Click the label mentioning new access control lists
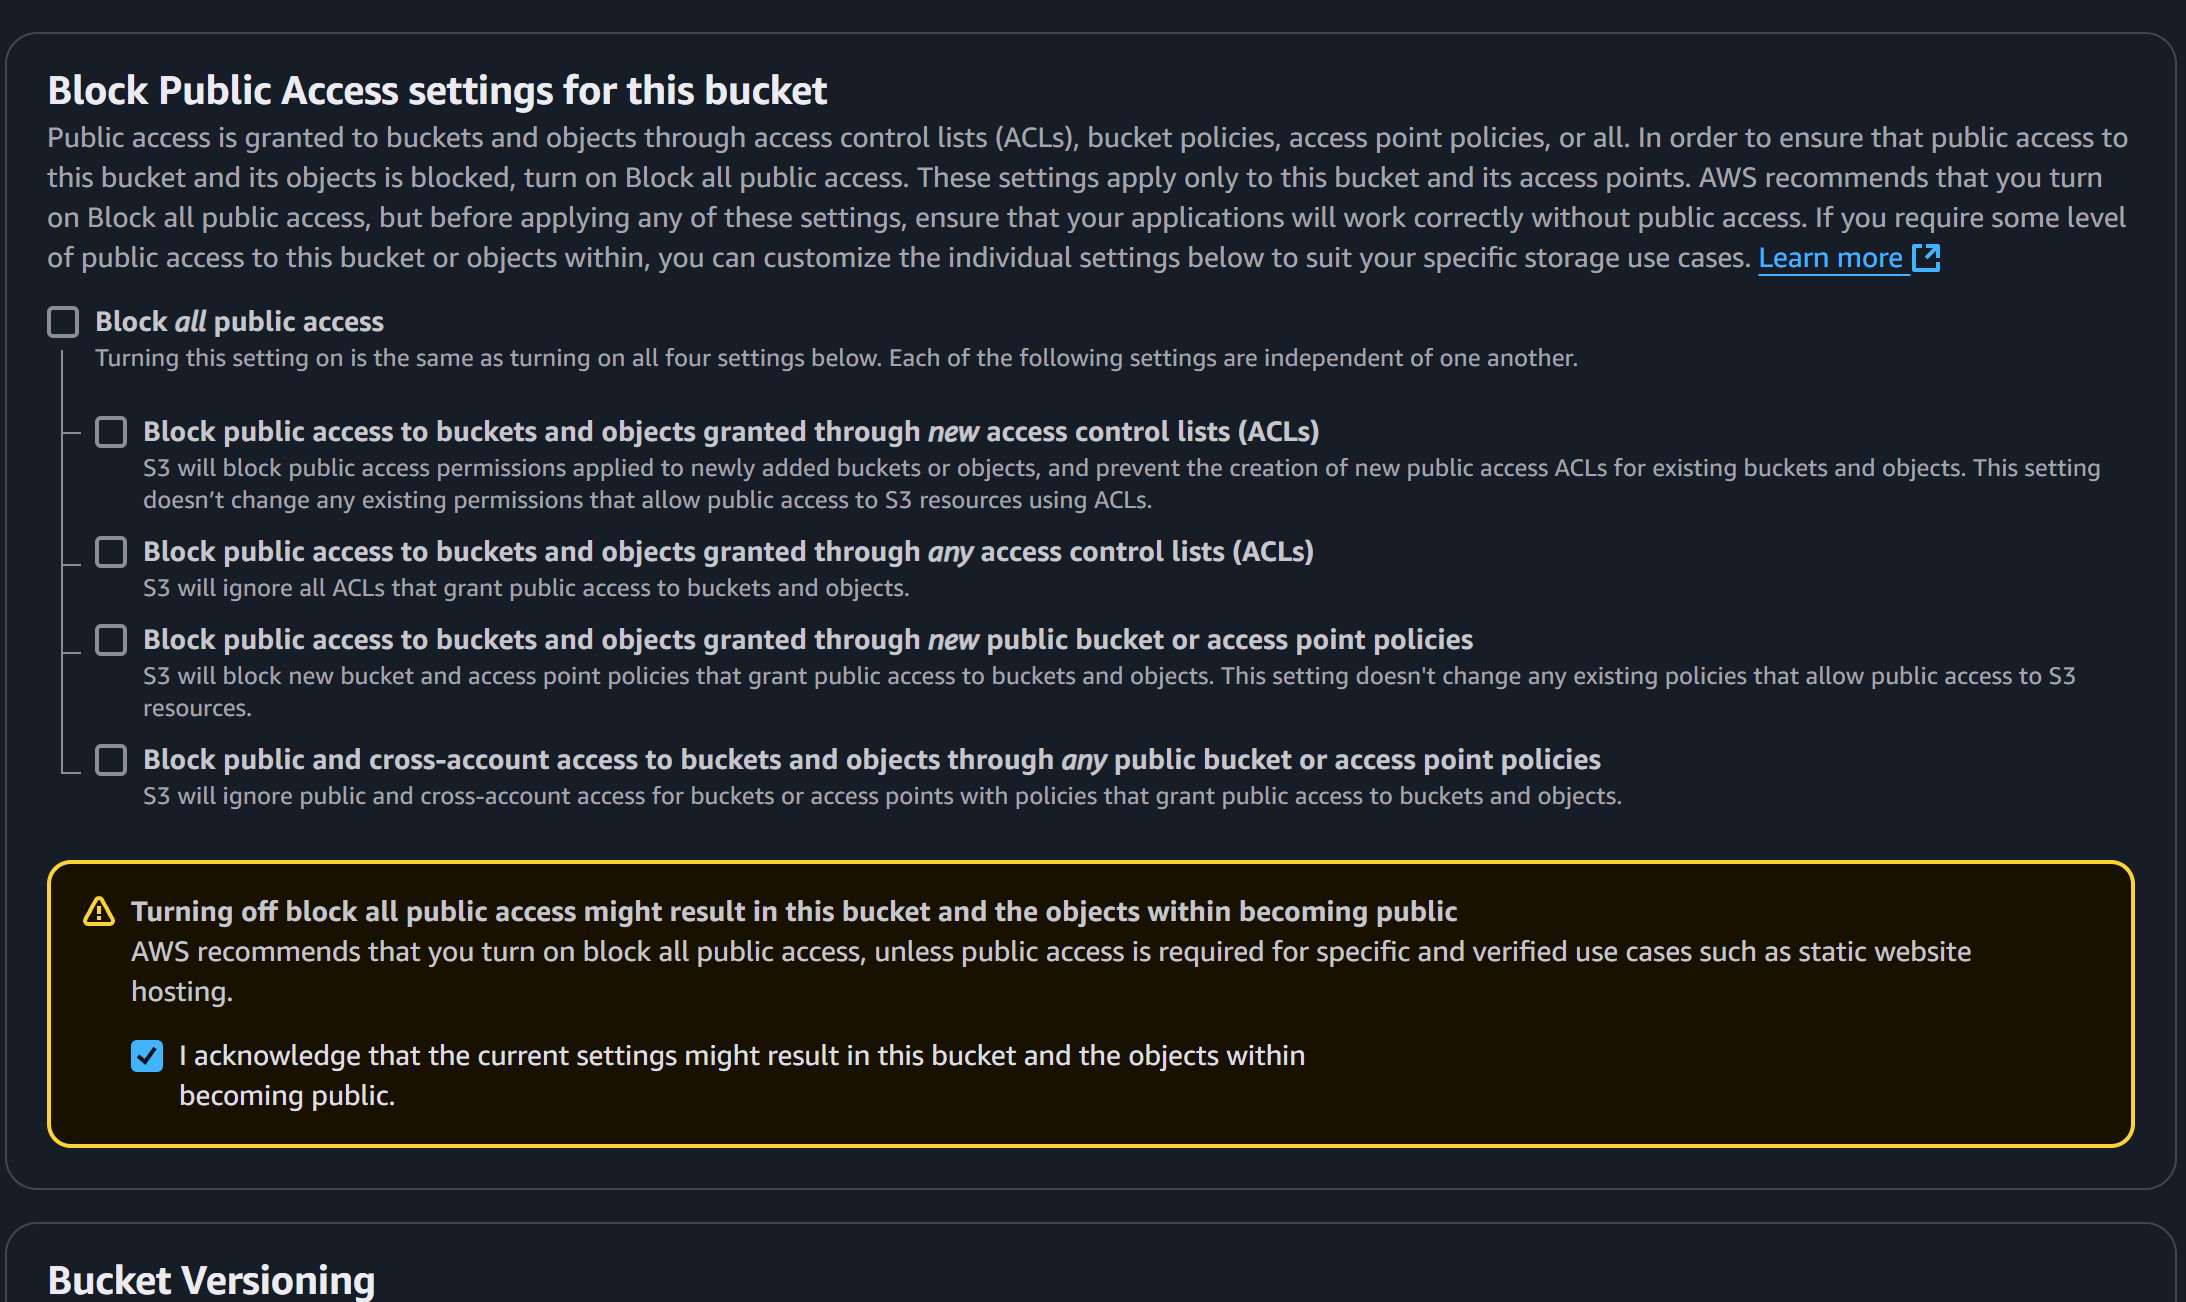 pos(730,432)
